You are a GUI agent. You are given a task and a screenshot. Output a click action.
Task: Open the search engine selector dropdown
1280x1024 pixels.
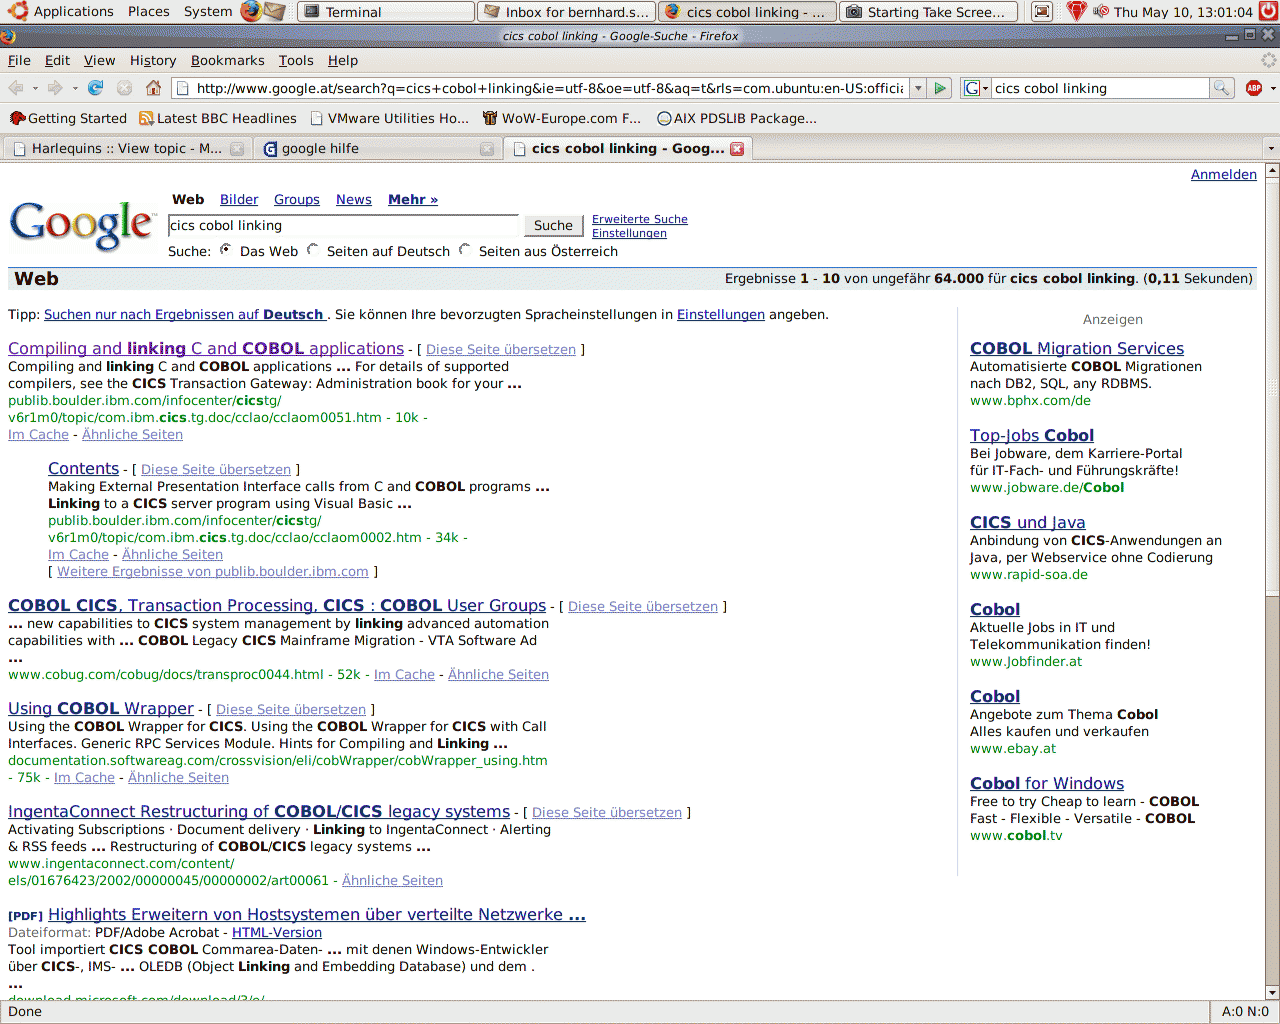click(x=975, y=88)
